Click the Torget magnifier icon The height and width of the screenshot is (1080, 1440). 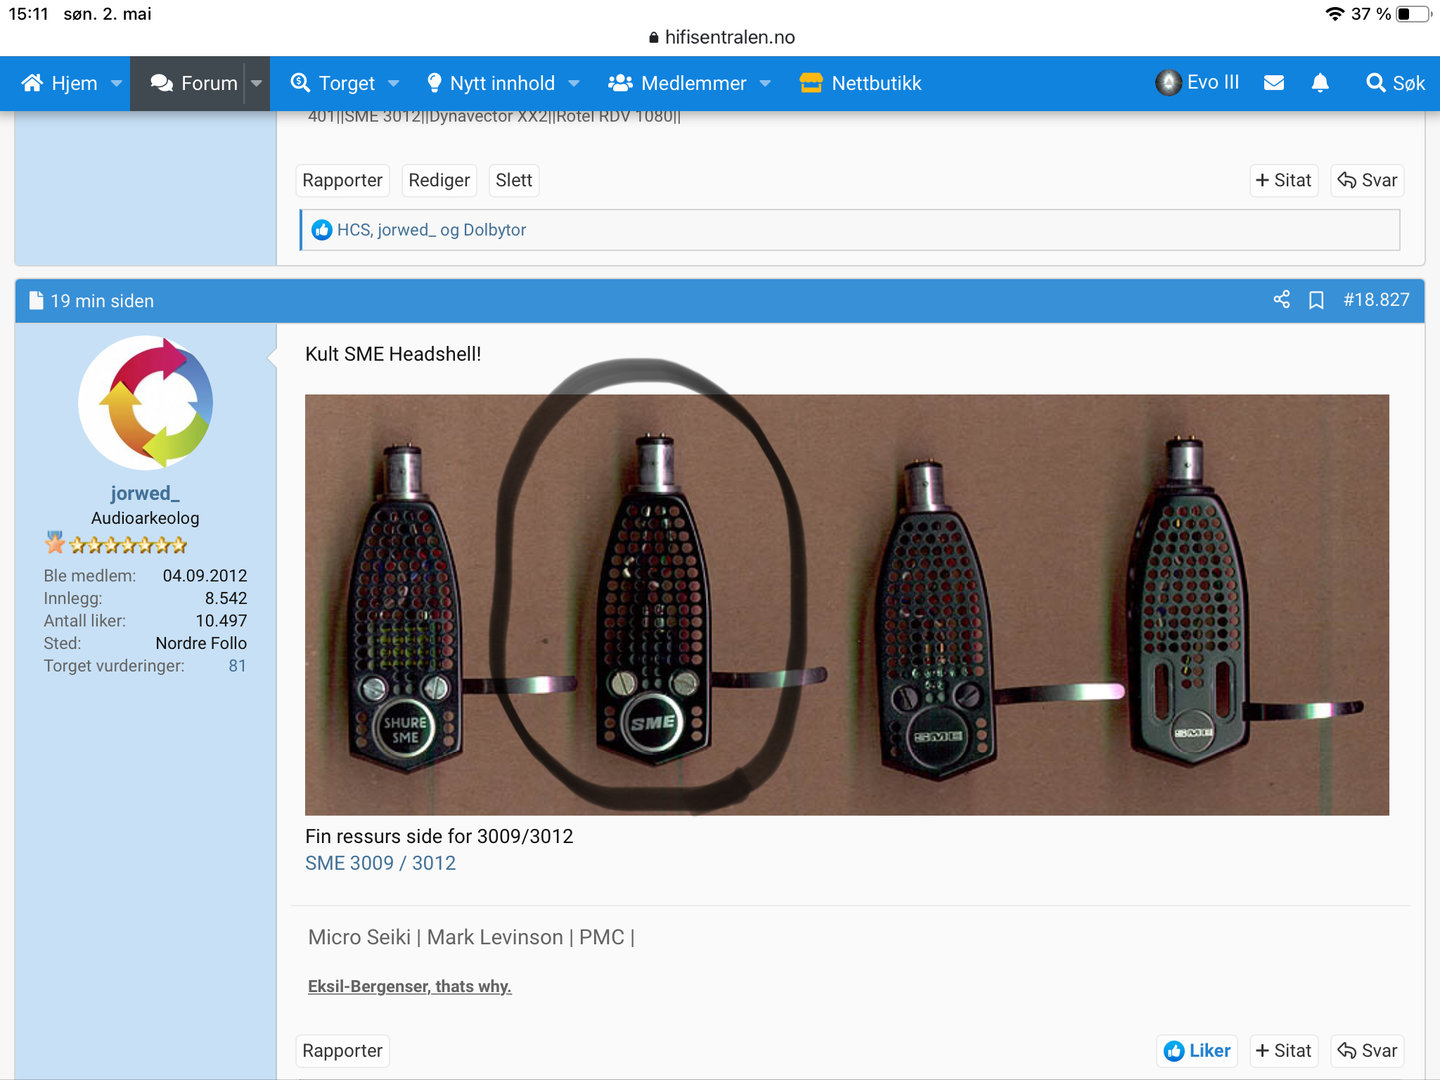(300, 83)
